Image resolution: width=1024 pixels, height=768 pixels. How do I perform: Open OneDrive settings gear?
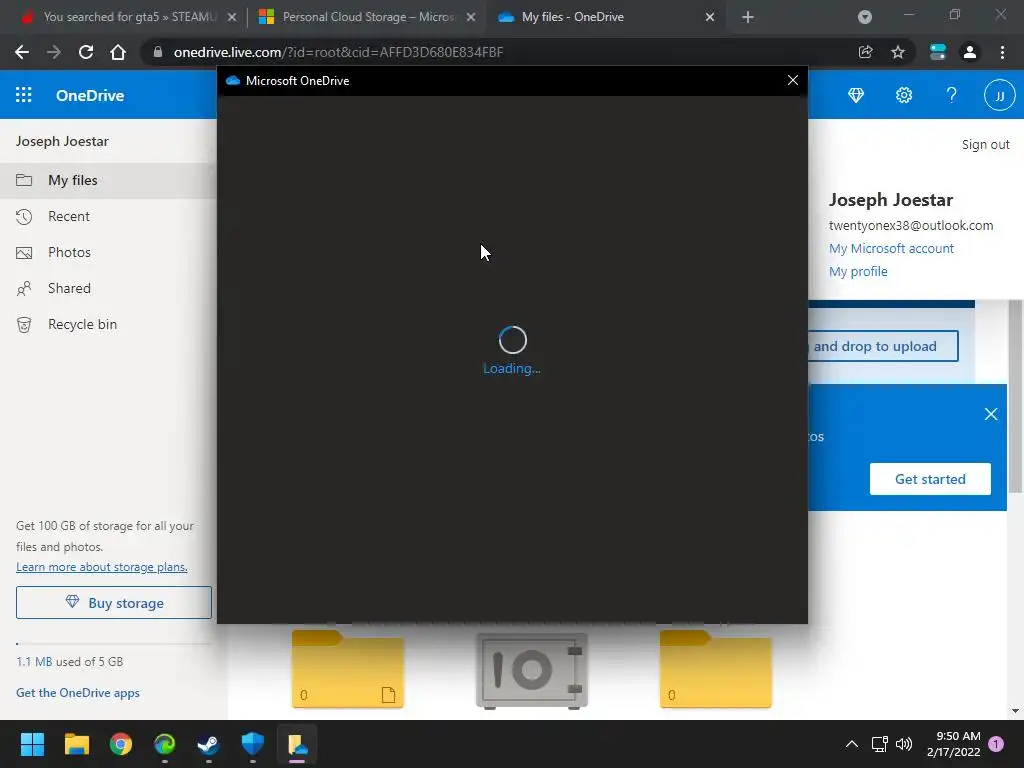click(904, 95)
